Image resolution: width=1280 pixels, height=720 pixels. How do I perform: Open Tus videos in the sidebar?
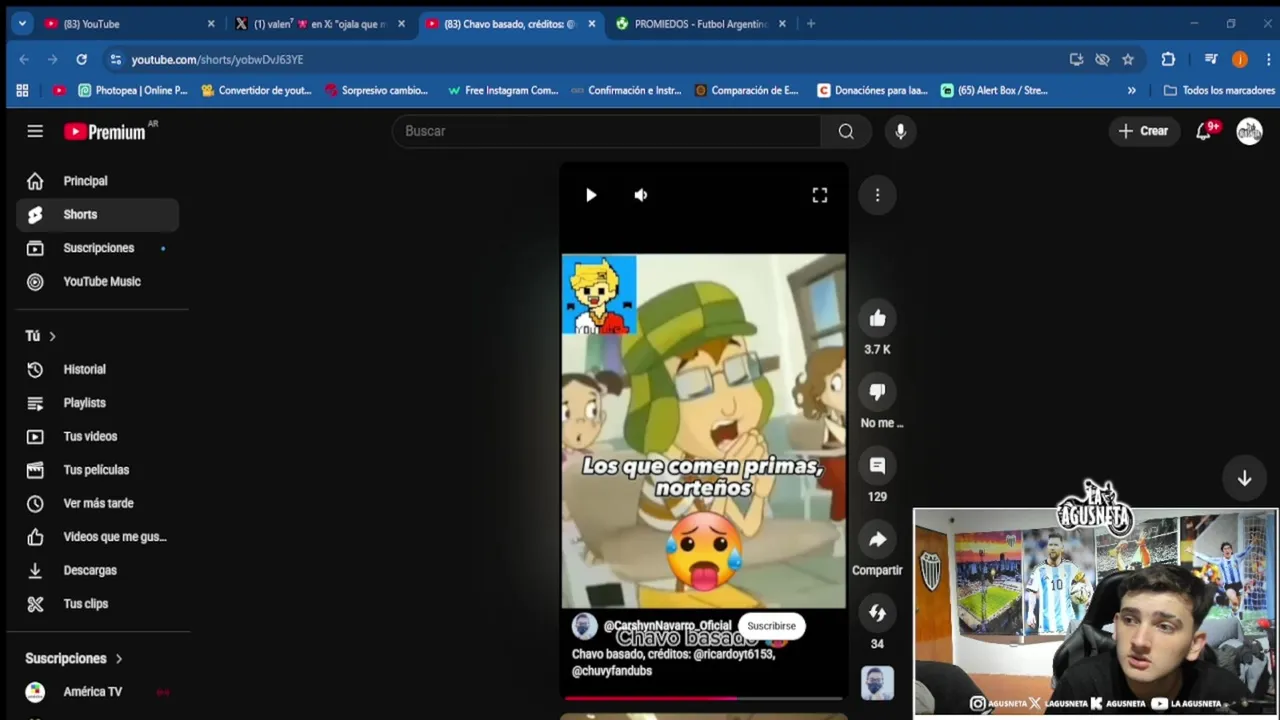[x=97, y=436]
